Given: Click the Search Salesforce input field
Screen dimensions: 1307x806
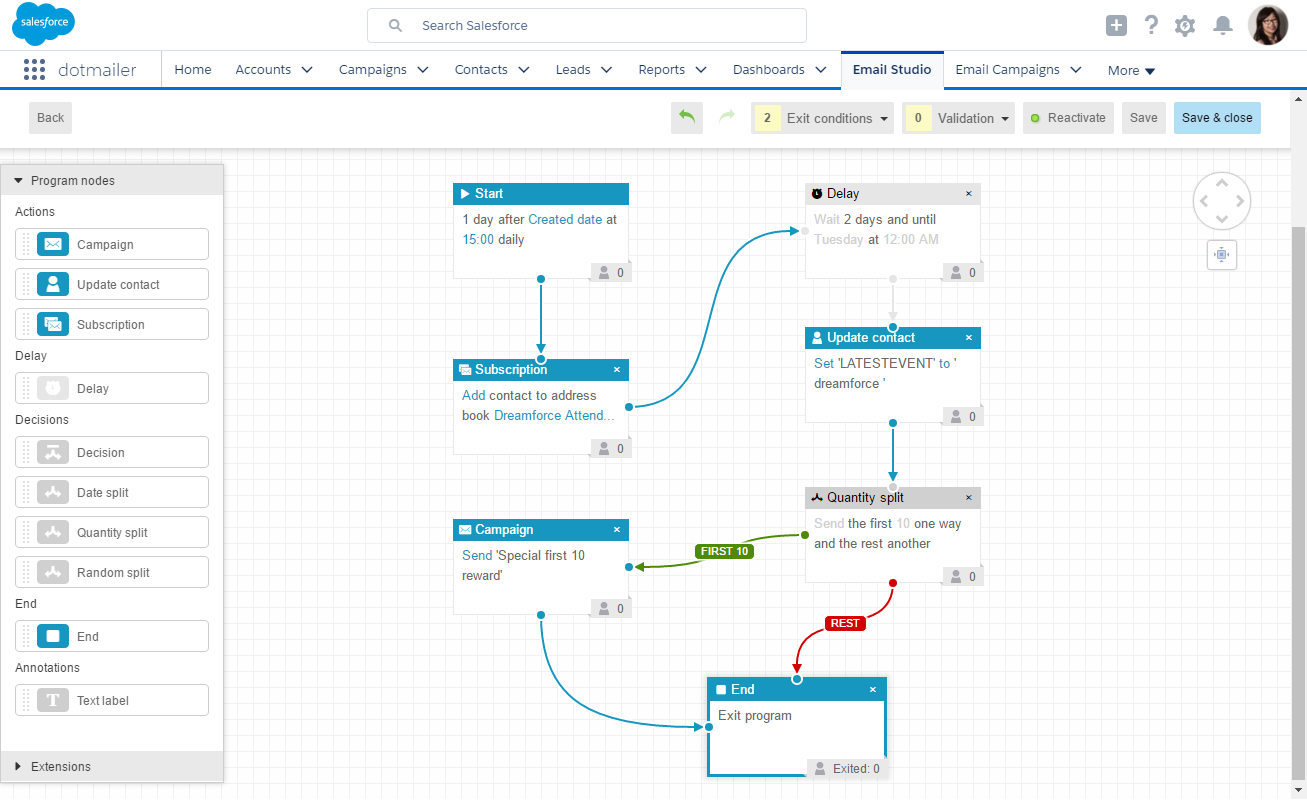Looking at the screenshot, I should point(586,25).
